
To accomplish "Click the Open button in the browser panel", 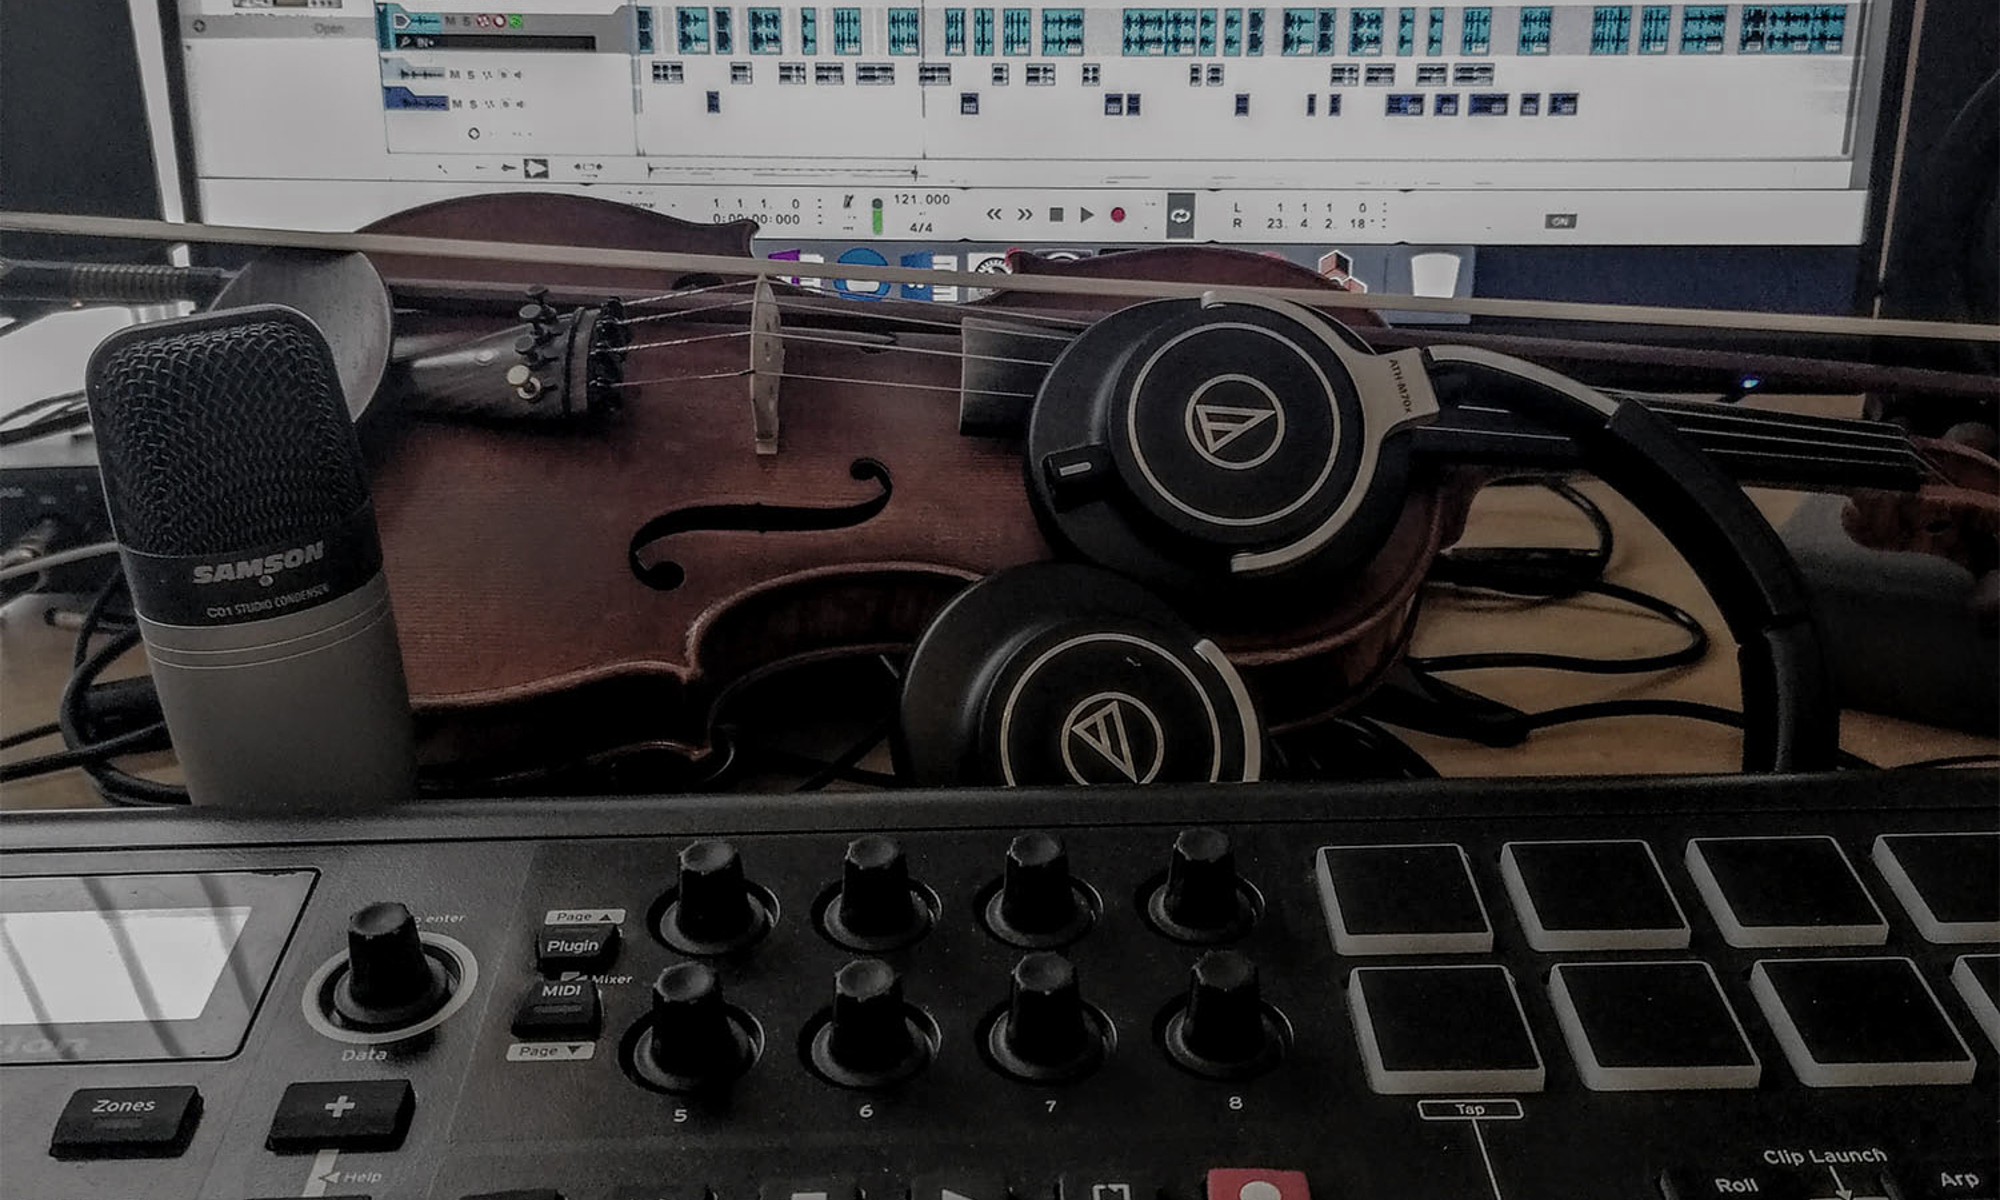I will [329, 28].
